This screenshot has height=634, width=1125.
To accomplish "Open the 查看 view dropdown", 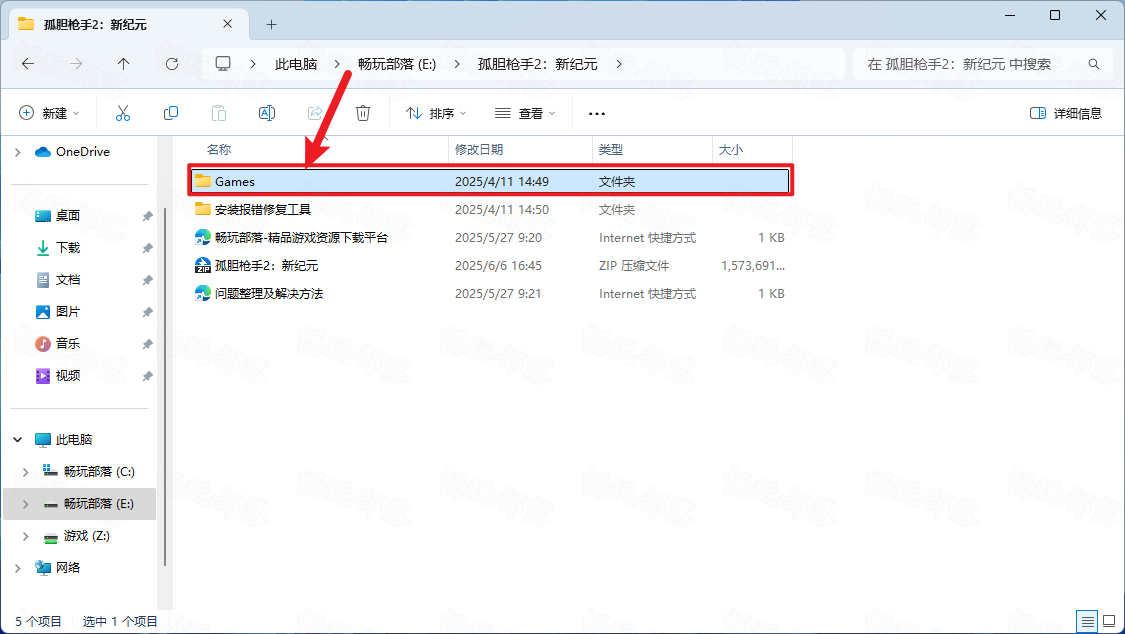I will [525, 113].
